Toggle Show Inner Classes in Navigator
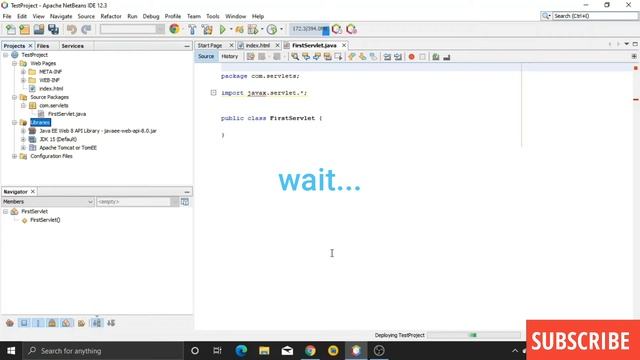 (66, 323)
